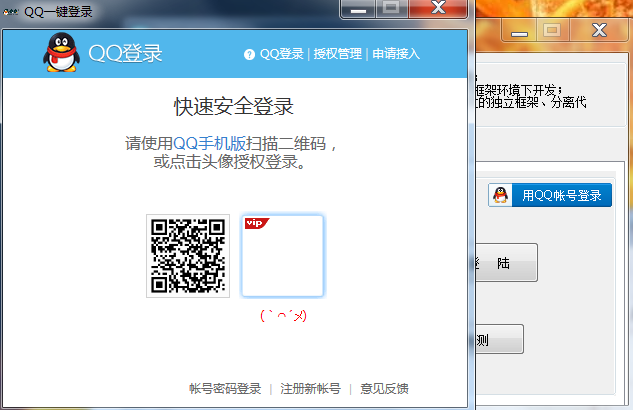Screen dimensions: 633x410
Task: Minimize the QQ一键登录 dialog
Action: (358, 9)
